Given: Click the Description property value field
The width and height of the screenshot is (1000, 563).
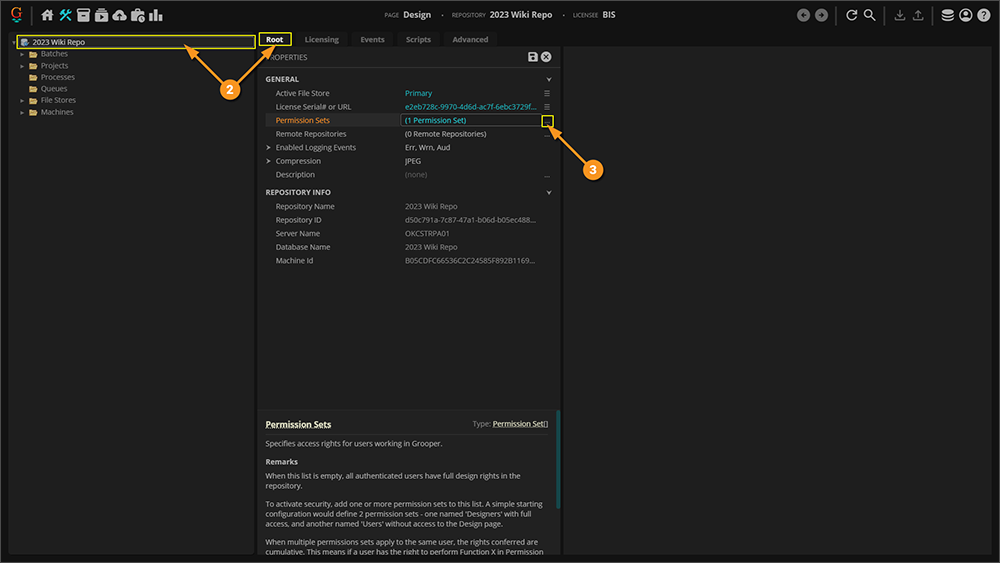Looking at the screenshot, I should (x=470, y=175).
